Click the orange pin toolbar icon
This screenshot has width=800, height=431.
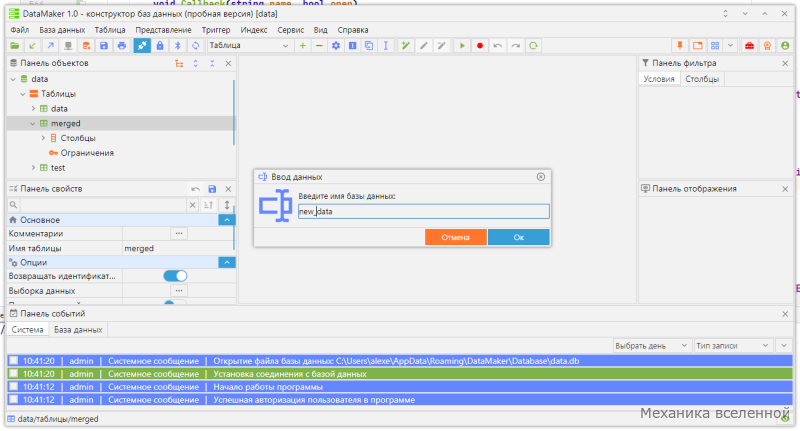680,46
